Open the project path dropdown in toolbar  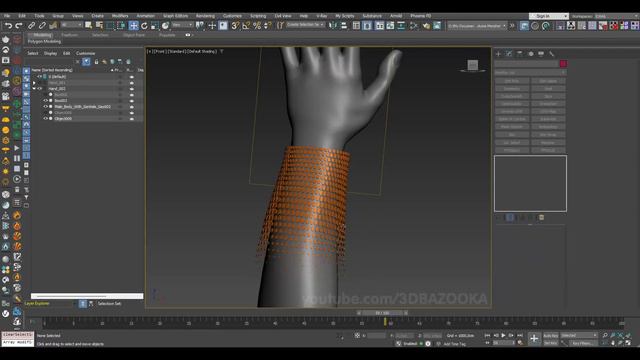point(477,26)
